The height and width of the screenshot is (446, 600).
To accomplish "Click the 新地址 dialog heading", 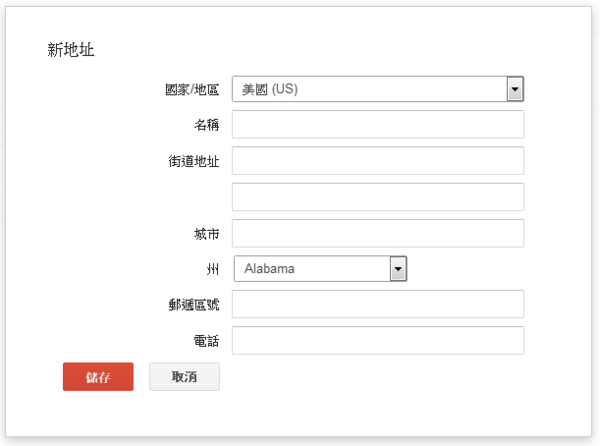I will (x=70, y=49).
